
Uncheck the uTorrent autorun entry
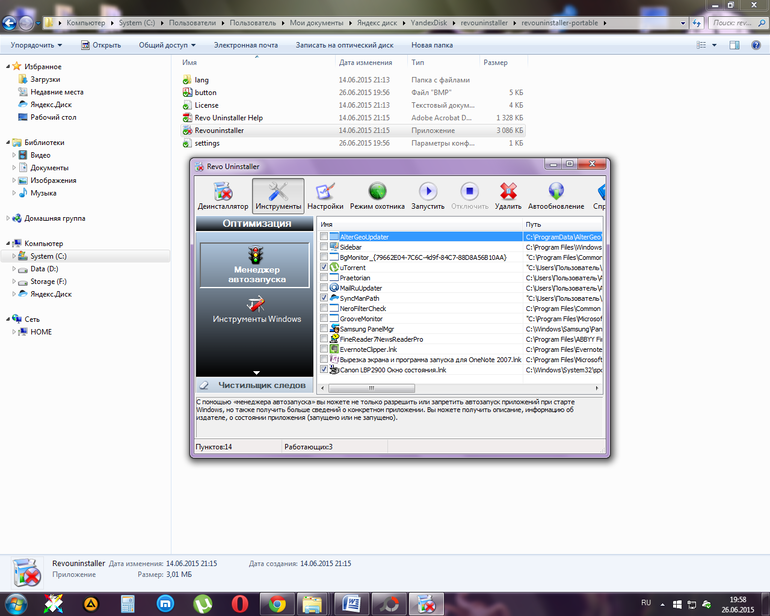[x=324, y=267]
